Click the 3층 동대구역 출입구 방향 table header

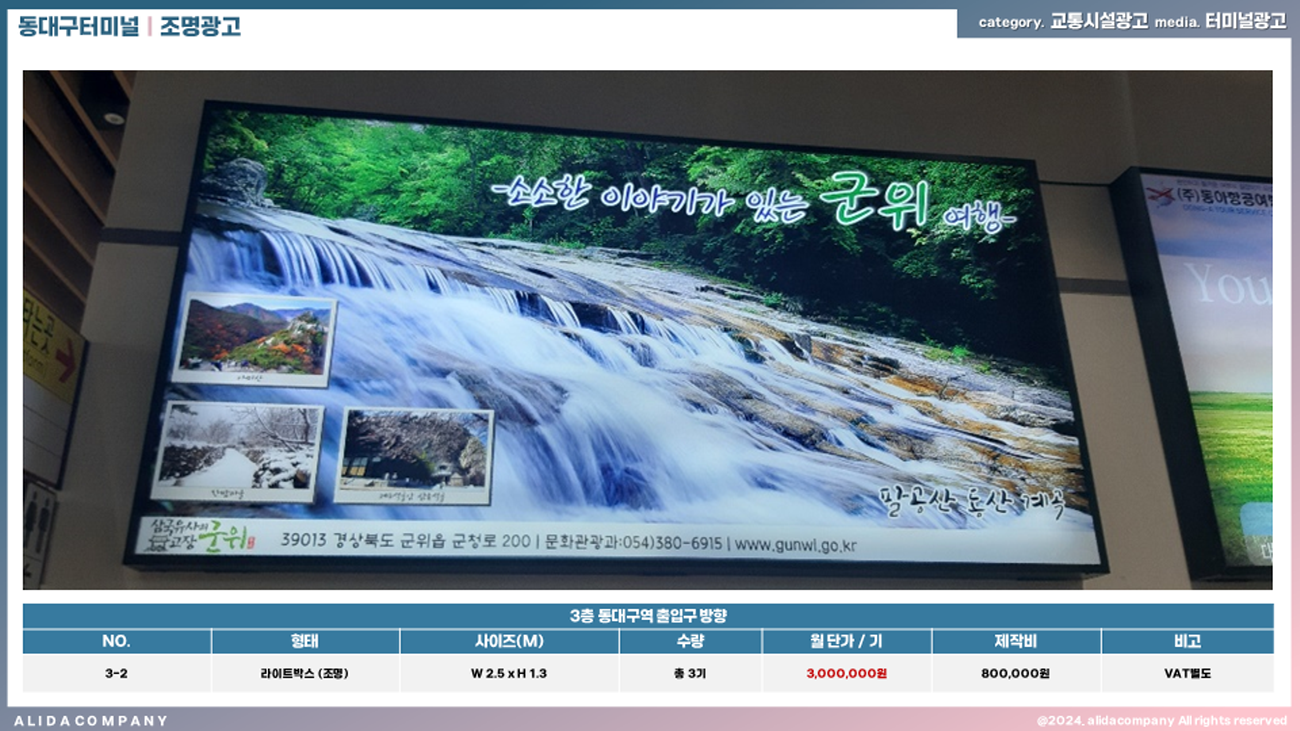click(x=648, y=616)
